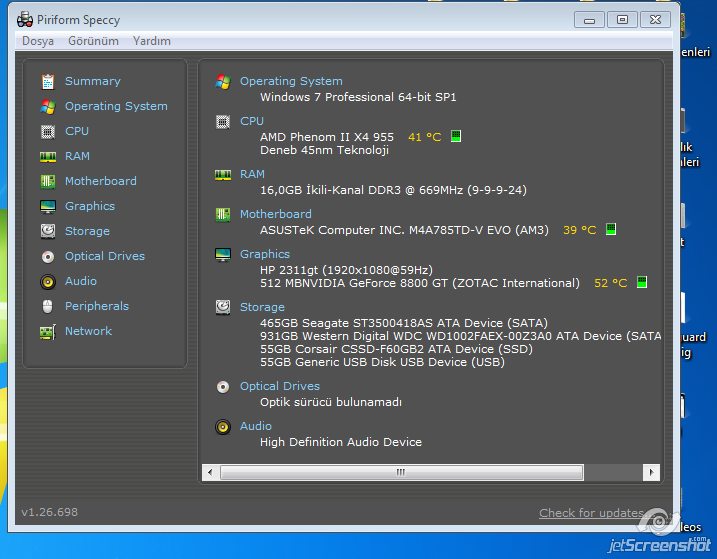This screenshot has width=717, height=559.
Task: Click the Graphics heading link in summary
Action: [x=265, y=255]
